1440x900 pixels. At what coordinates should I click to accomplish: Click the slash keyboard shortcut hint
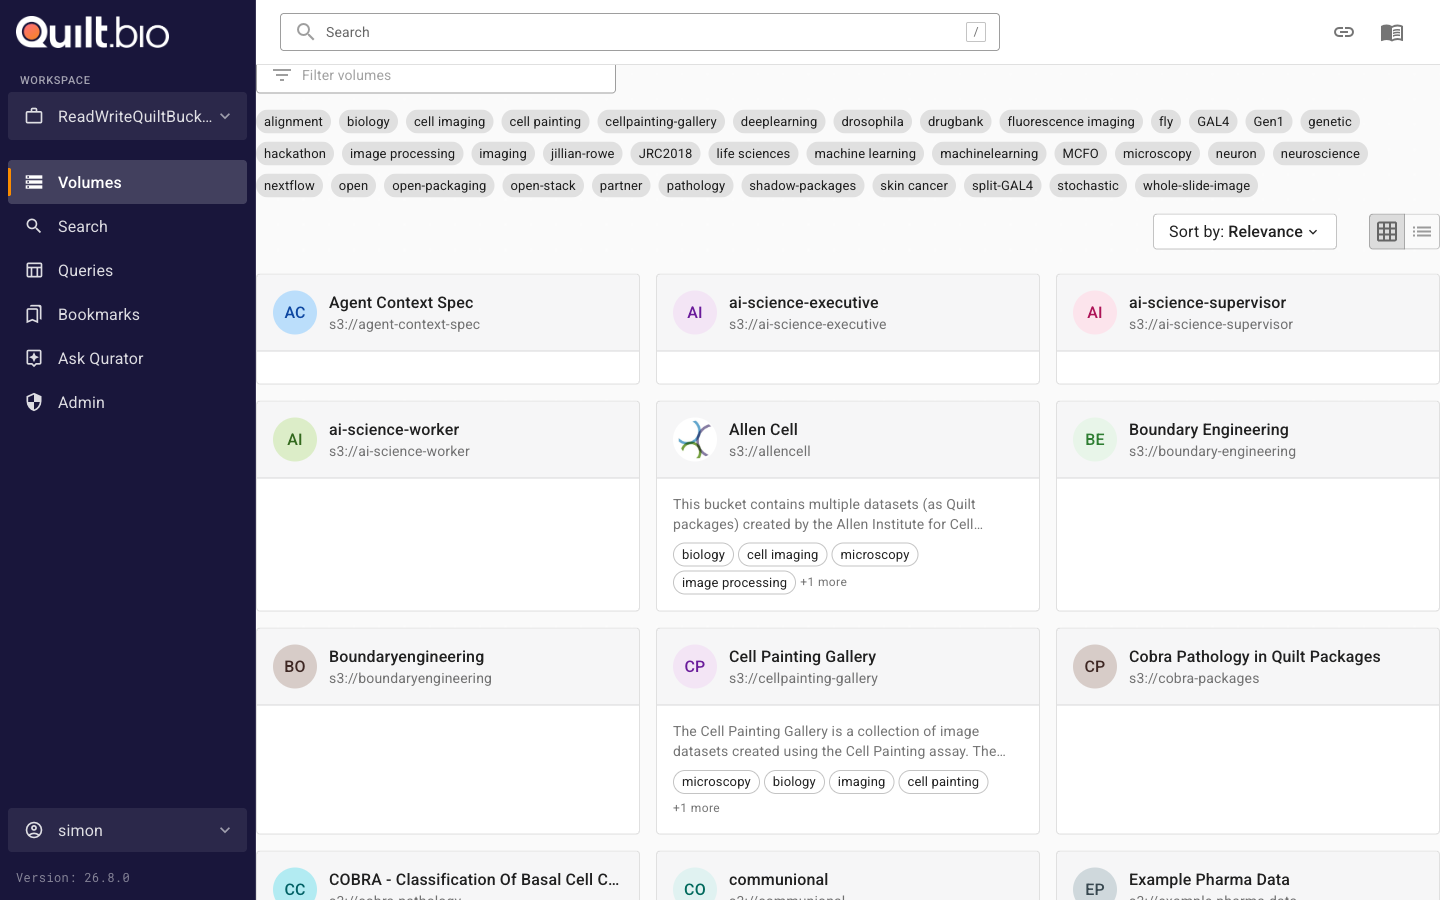tap(976, 32)
